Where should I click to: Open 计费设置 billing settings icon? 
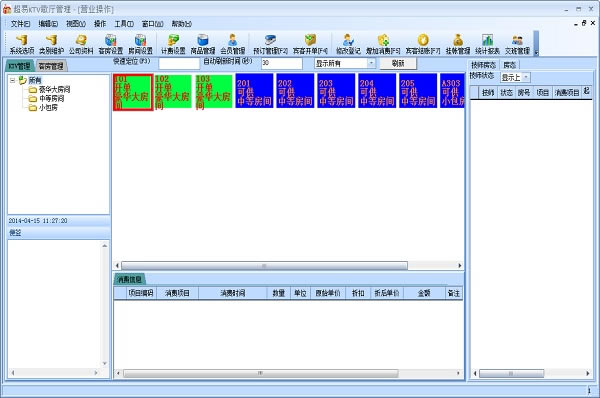coord(173,44)
